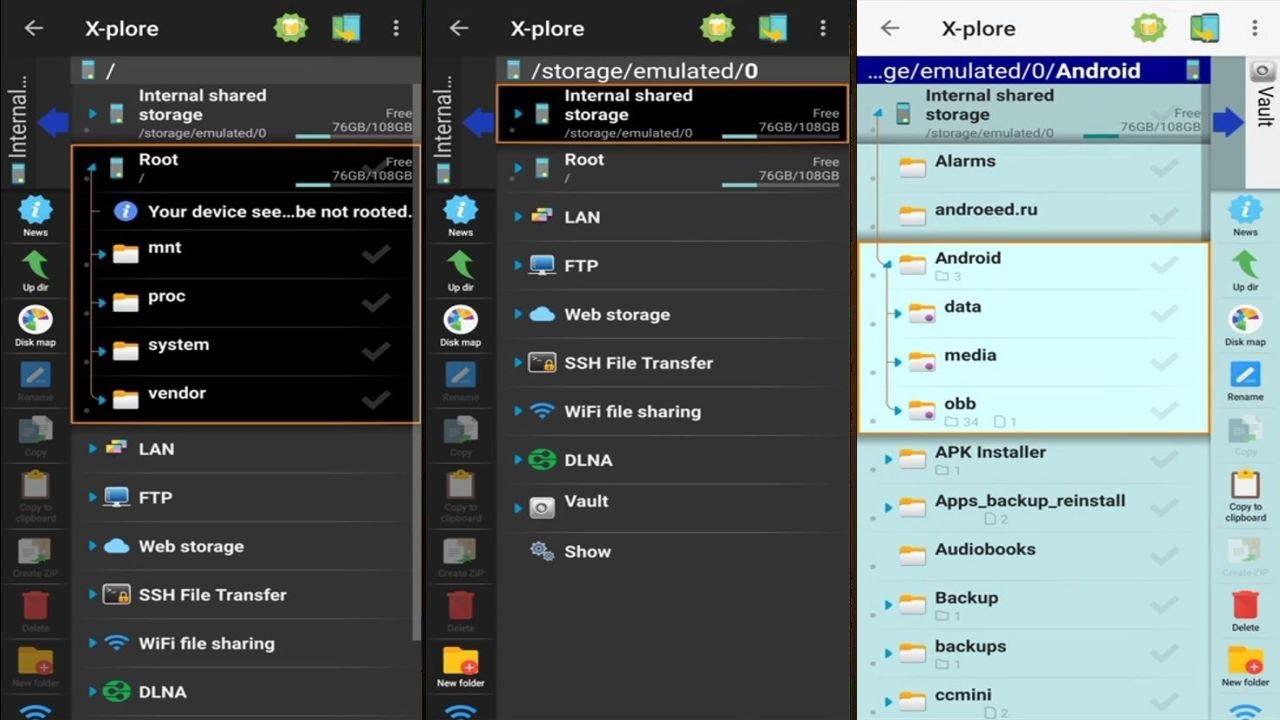Expand the Backup folder arrow

888,605
